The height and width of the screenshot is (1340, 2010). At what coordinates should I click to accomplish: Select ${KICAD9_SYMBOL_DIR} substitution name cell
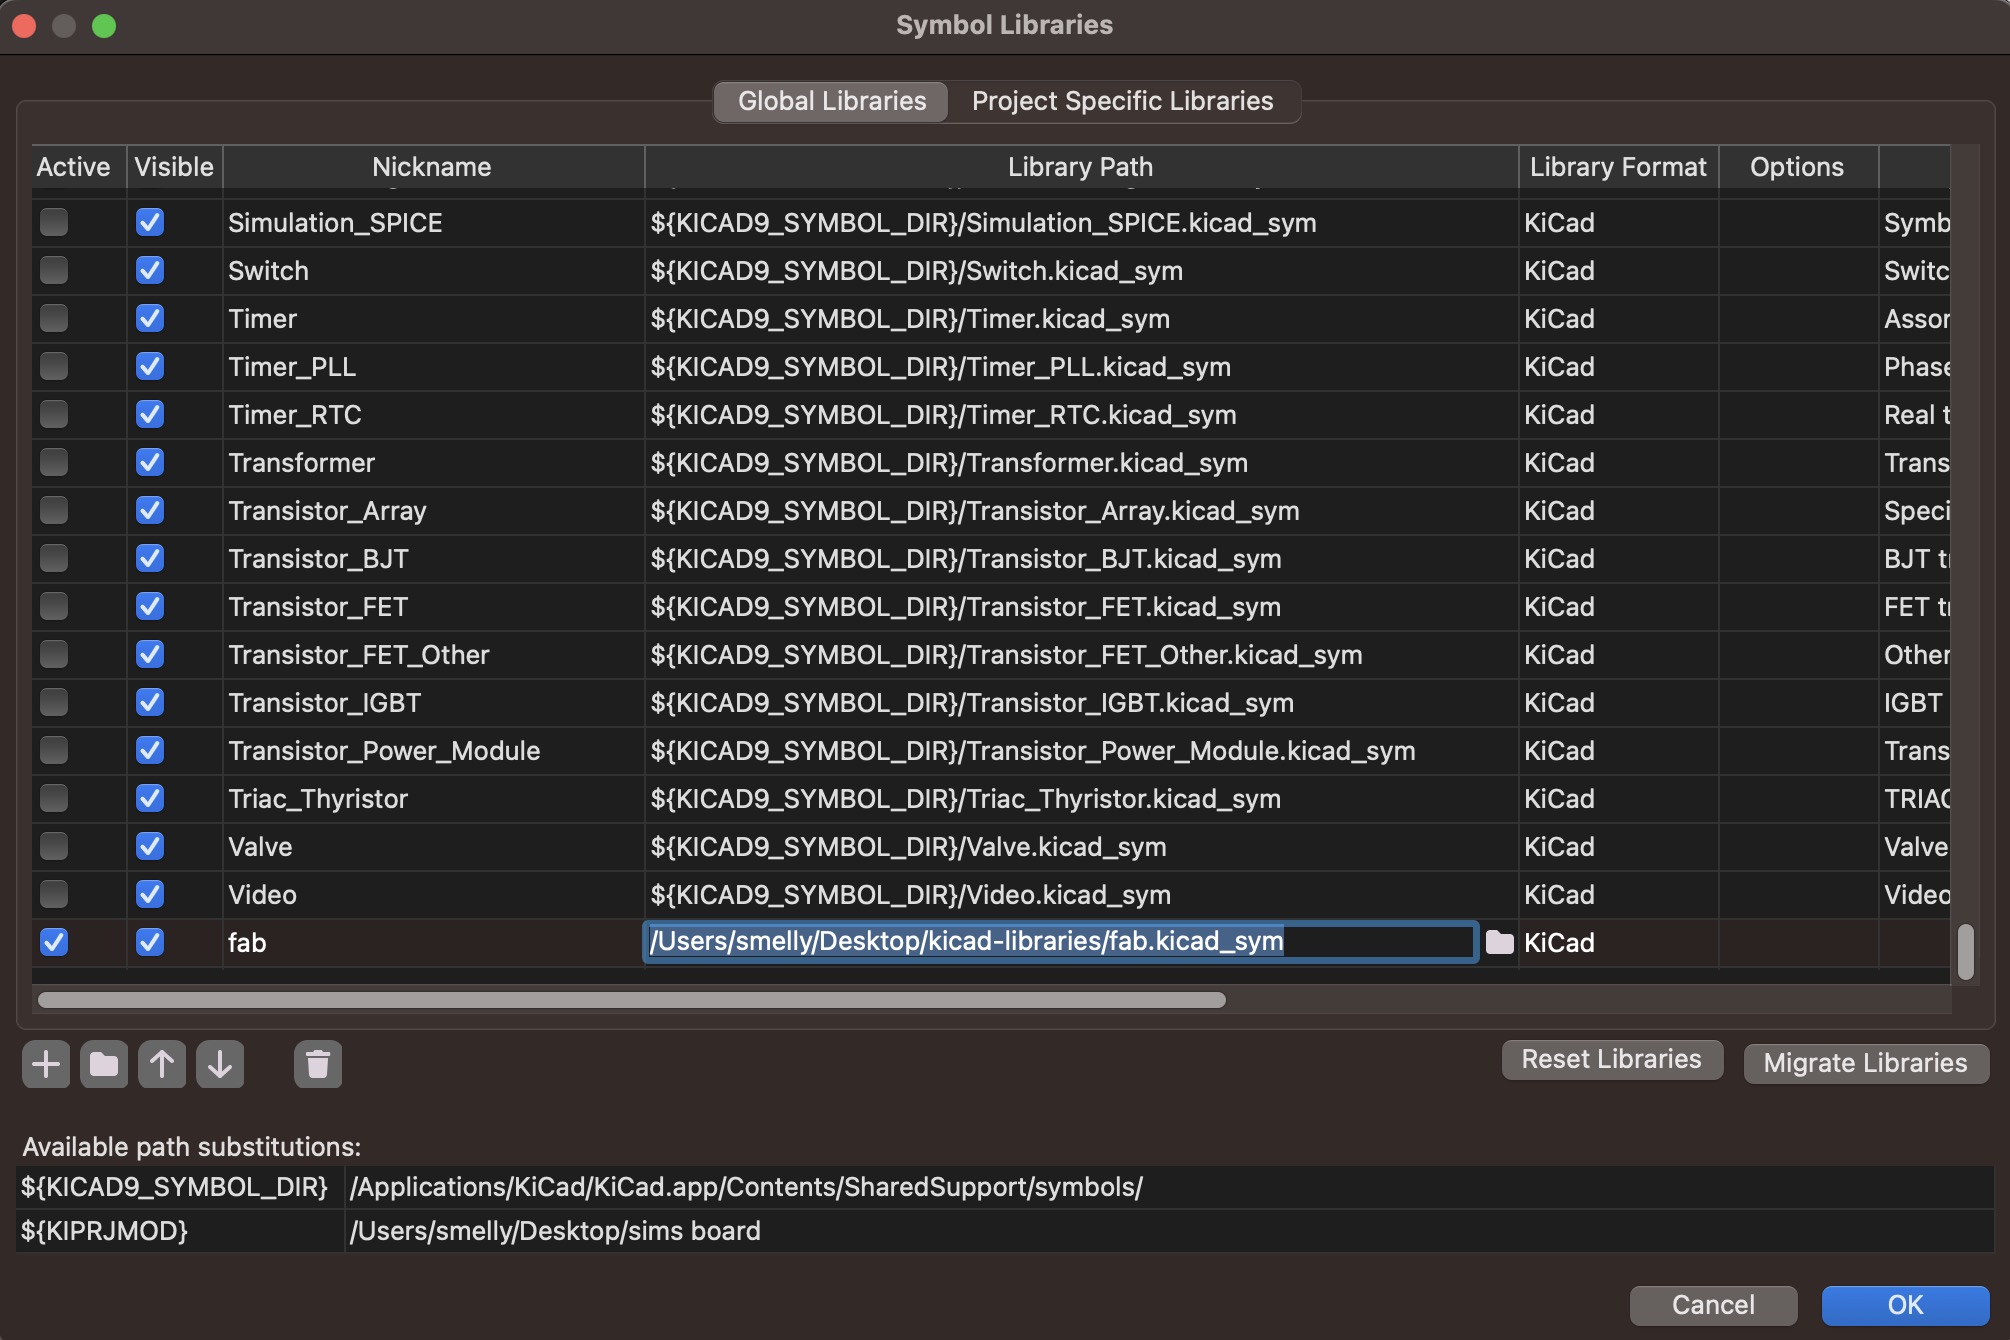(180, 1187)
